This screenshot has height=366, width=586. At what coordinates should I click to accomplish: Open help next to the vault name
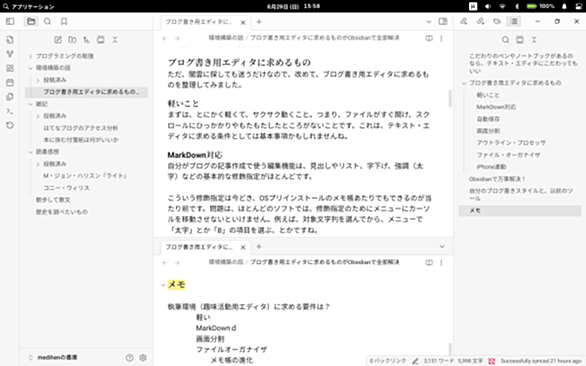pos(129,358)
